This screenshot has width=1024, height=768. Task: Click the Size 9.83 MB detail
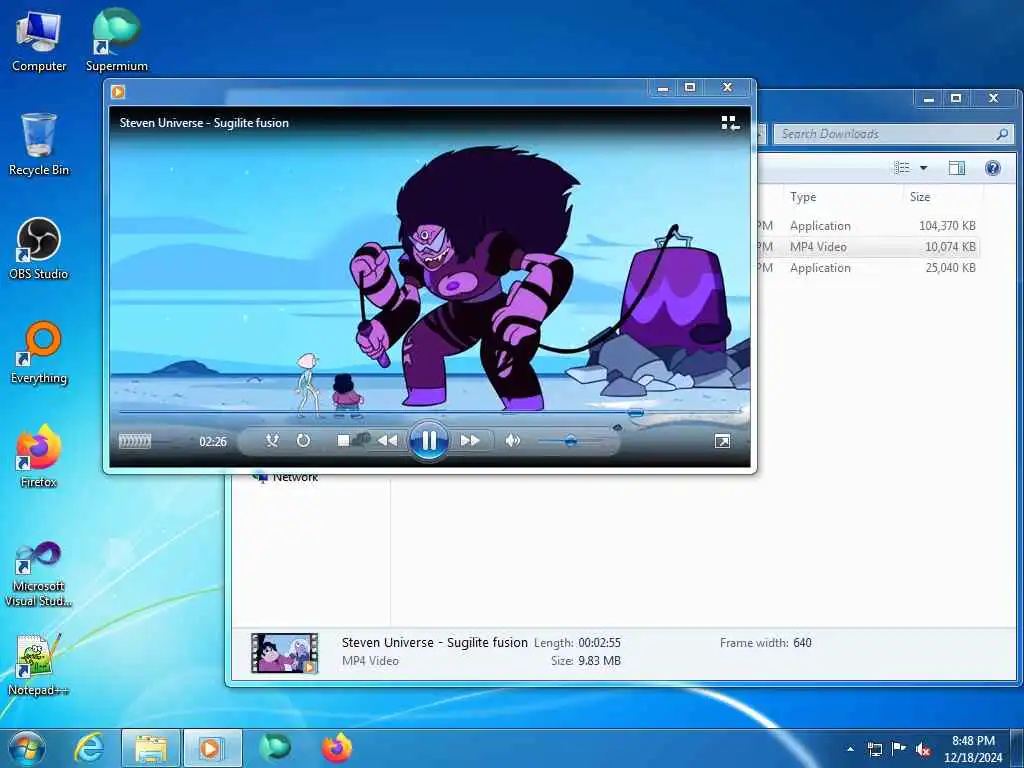[586, 660]
